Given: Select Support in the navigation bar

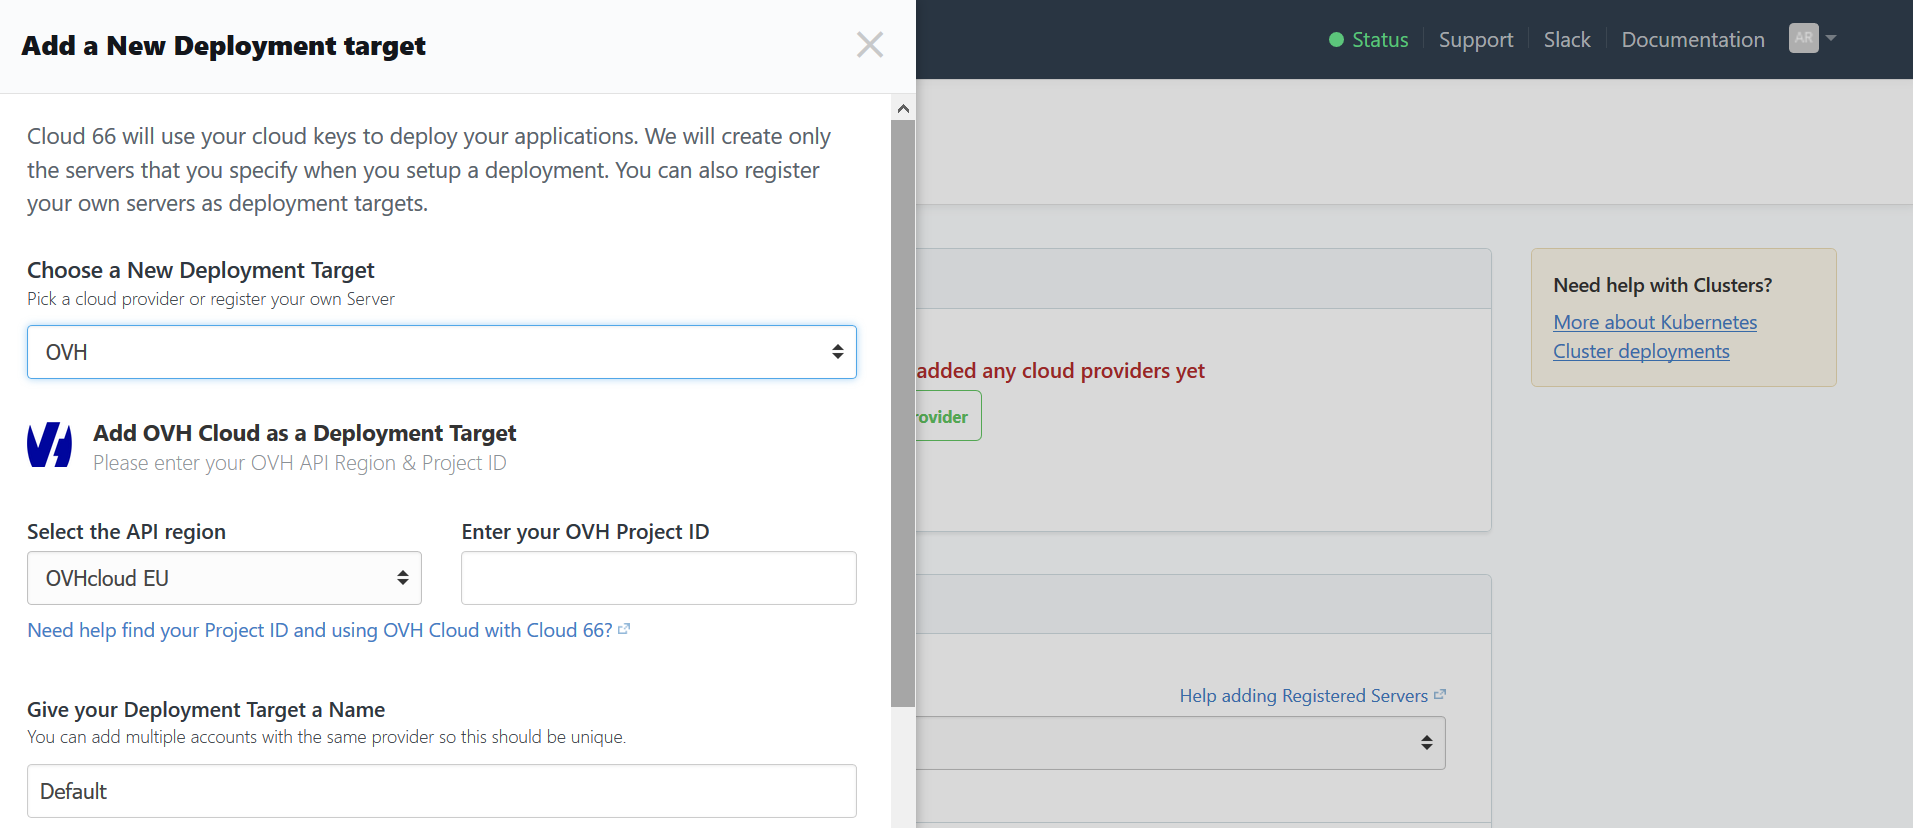Looking at the screenshot, I should point(1475,40).
